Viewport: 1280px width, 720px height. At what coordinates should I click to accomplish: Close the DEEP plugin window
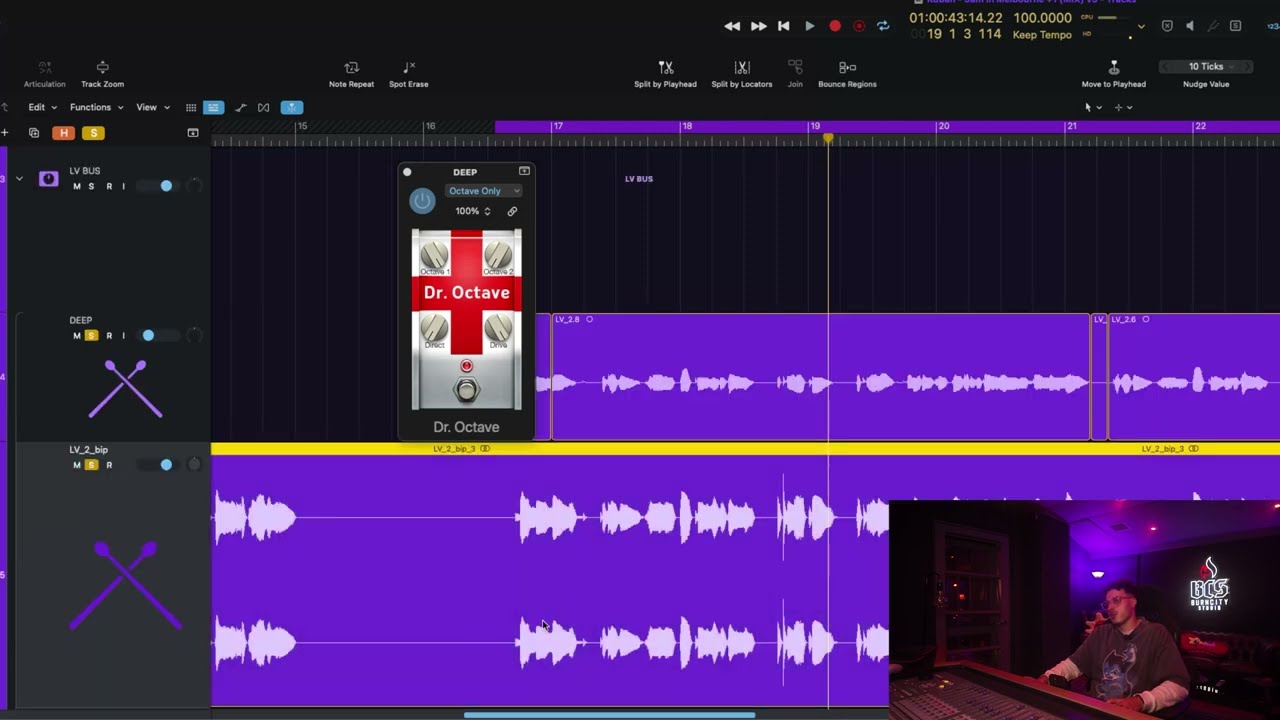407,172
